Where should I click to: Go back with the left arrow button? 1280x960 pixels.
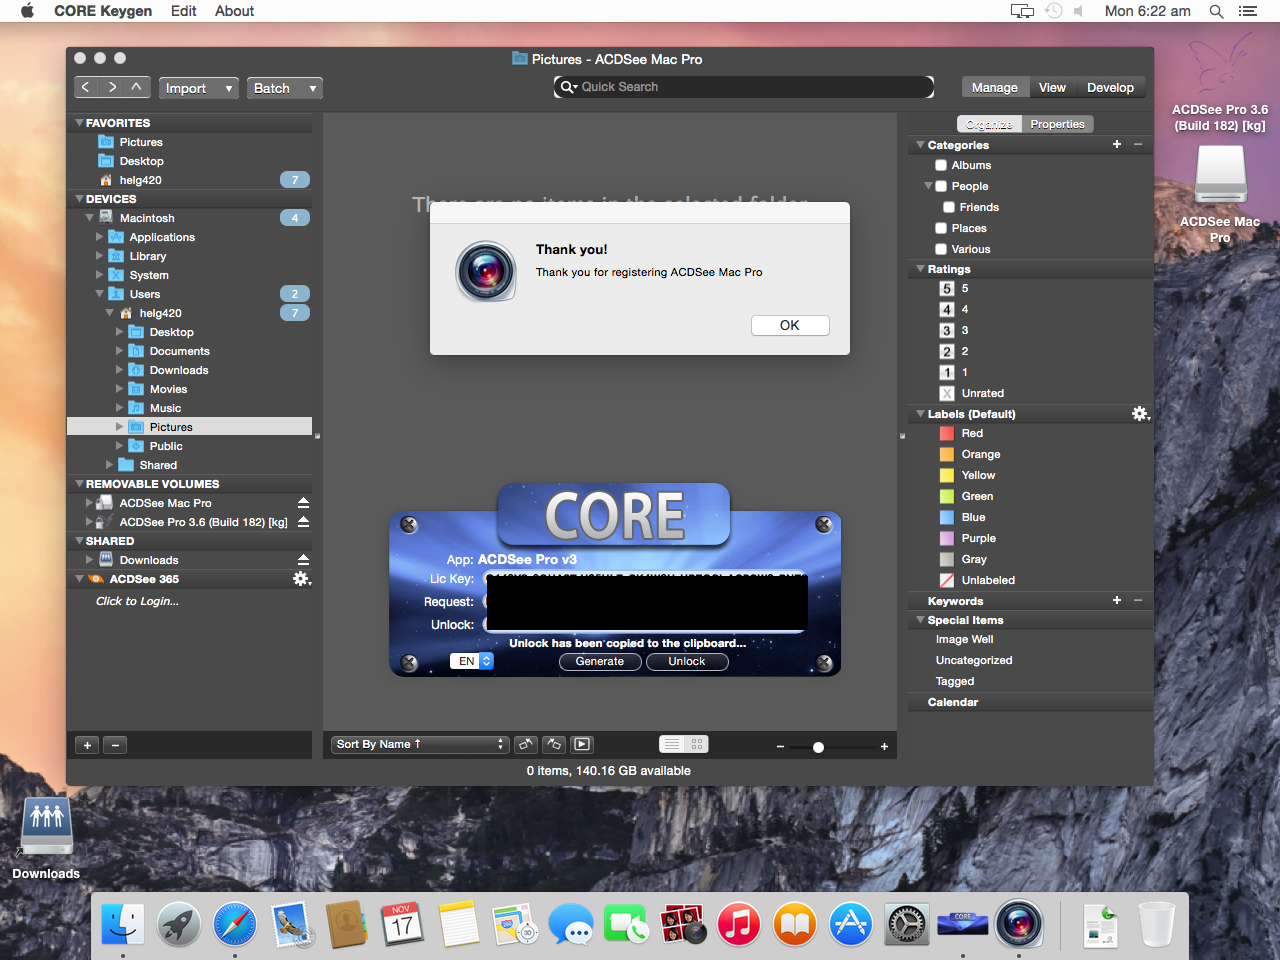pyautogui.click(x=86, y=87)
